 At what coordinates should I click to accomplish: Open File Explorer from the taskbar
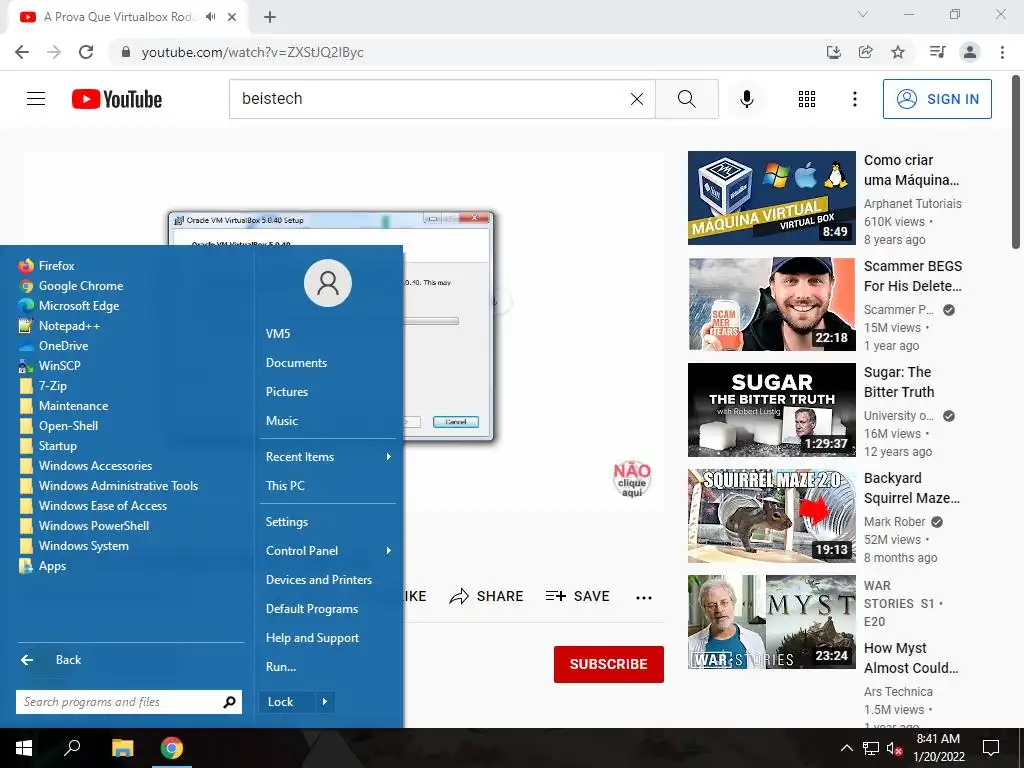(x=122, y=748)
